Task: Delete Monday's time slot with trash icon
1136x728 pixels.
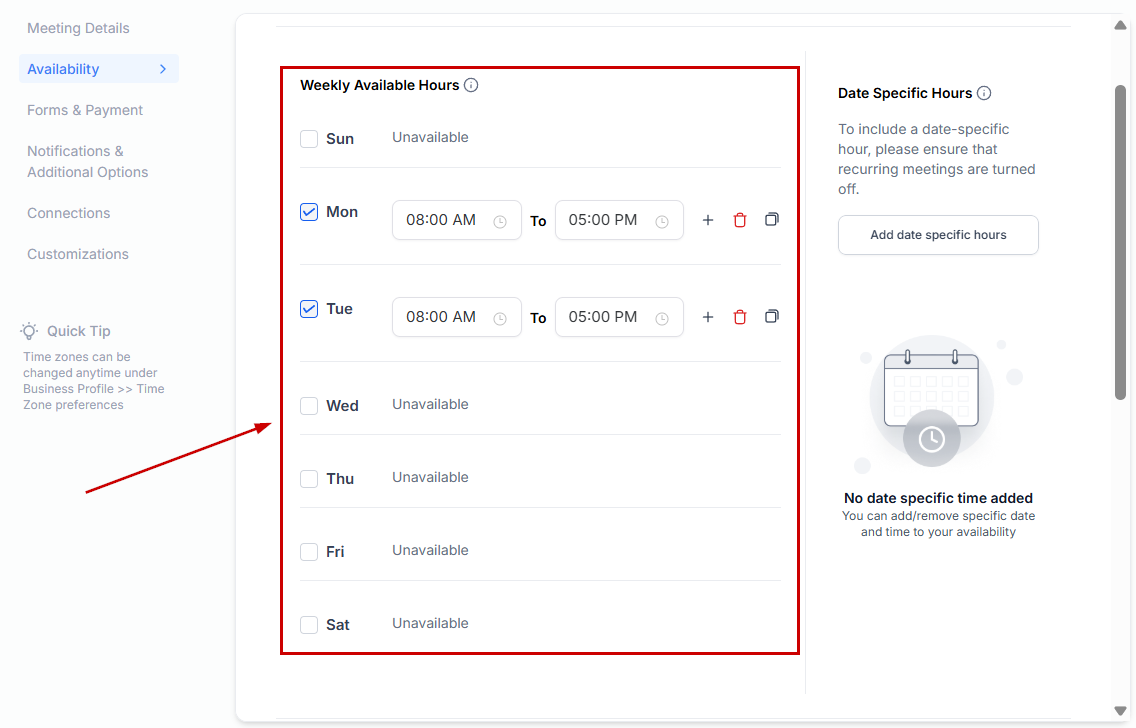Action: tap(740, 220)
